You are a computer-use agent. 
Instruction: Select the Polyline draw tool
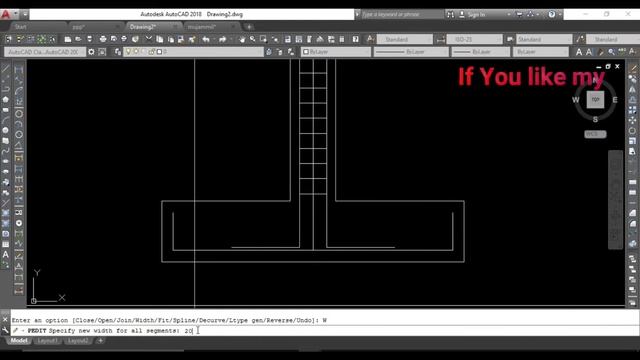pos(5,89)
